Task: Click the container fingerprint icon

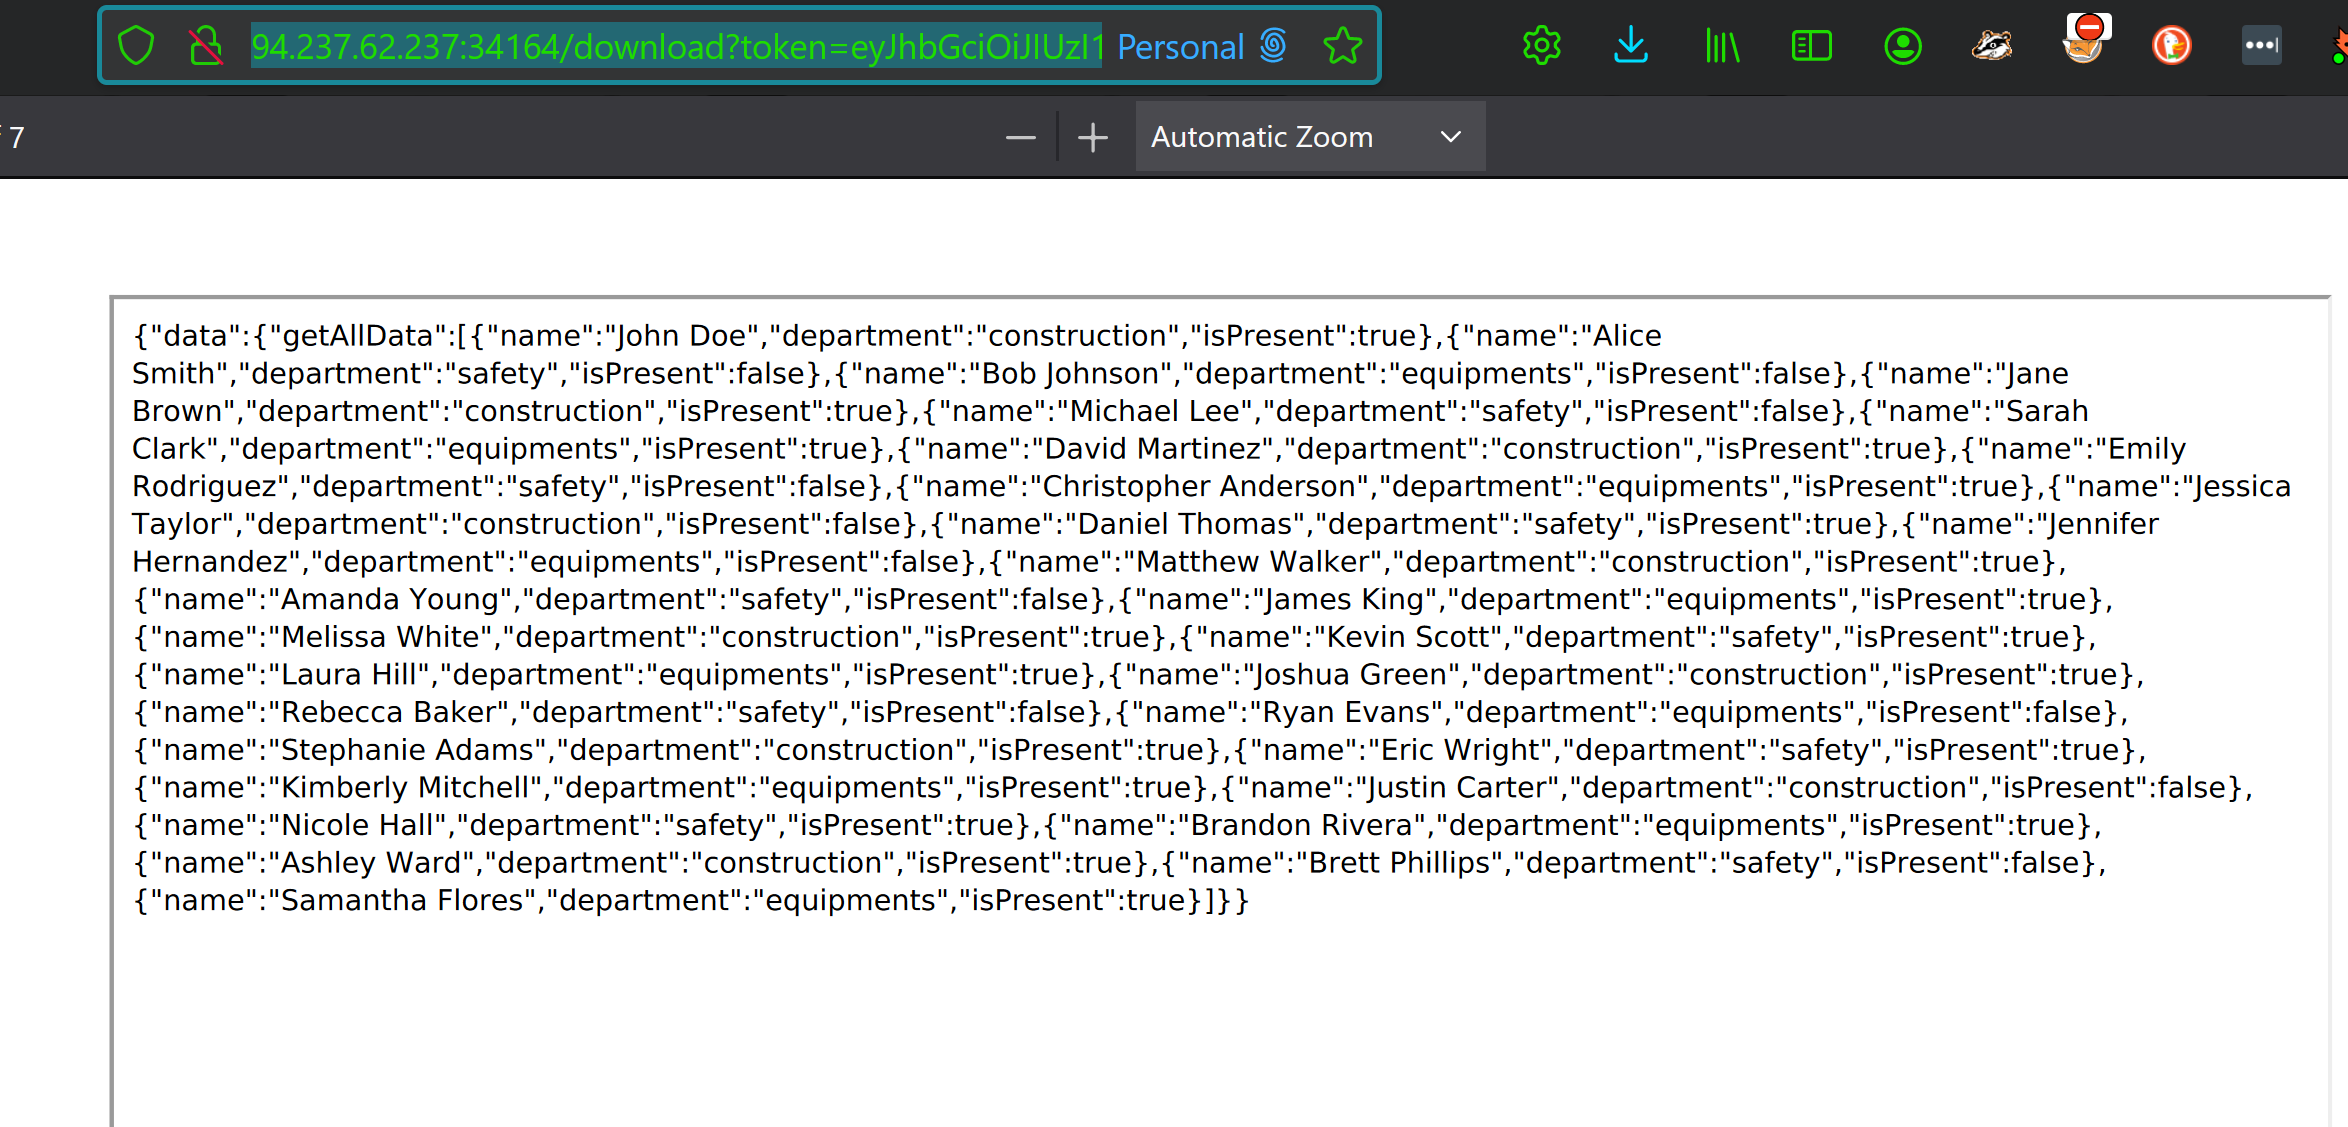Action: pos(1273,46)
